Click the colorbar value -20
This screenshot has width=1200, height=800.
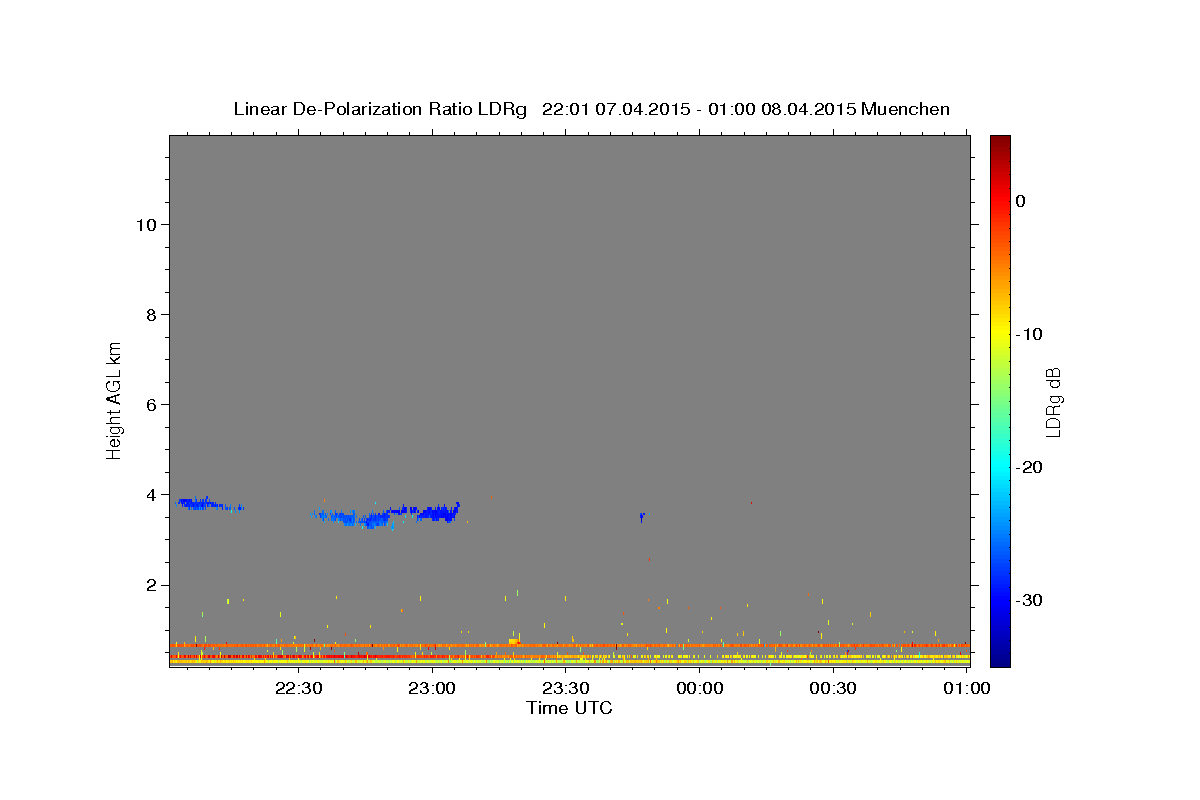click(1030, 467)
